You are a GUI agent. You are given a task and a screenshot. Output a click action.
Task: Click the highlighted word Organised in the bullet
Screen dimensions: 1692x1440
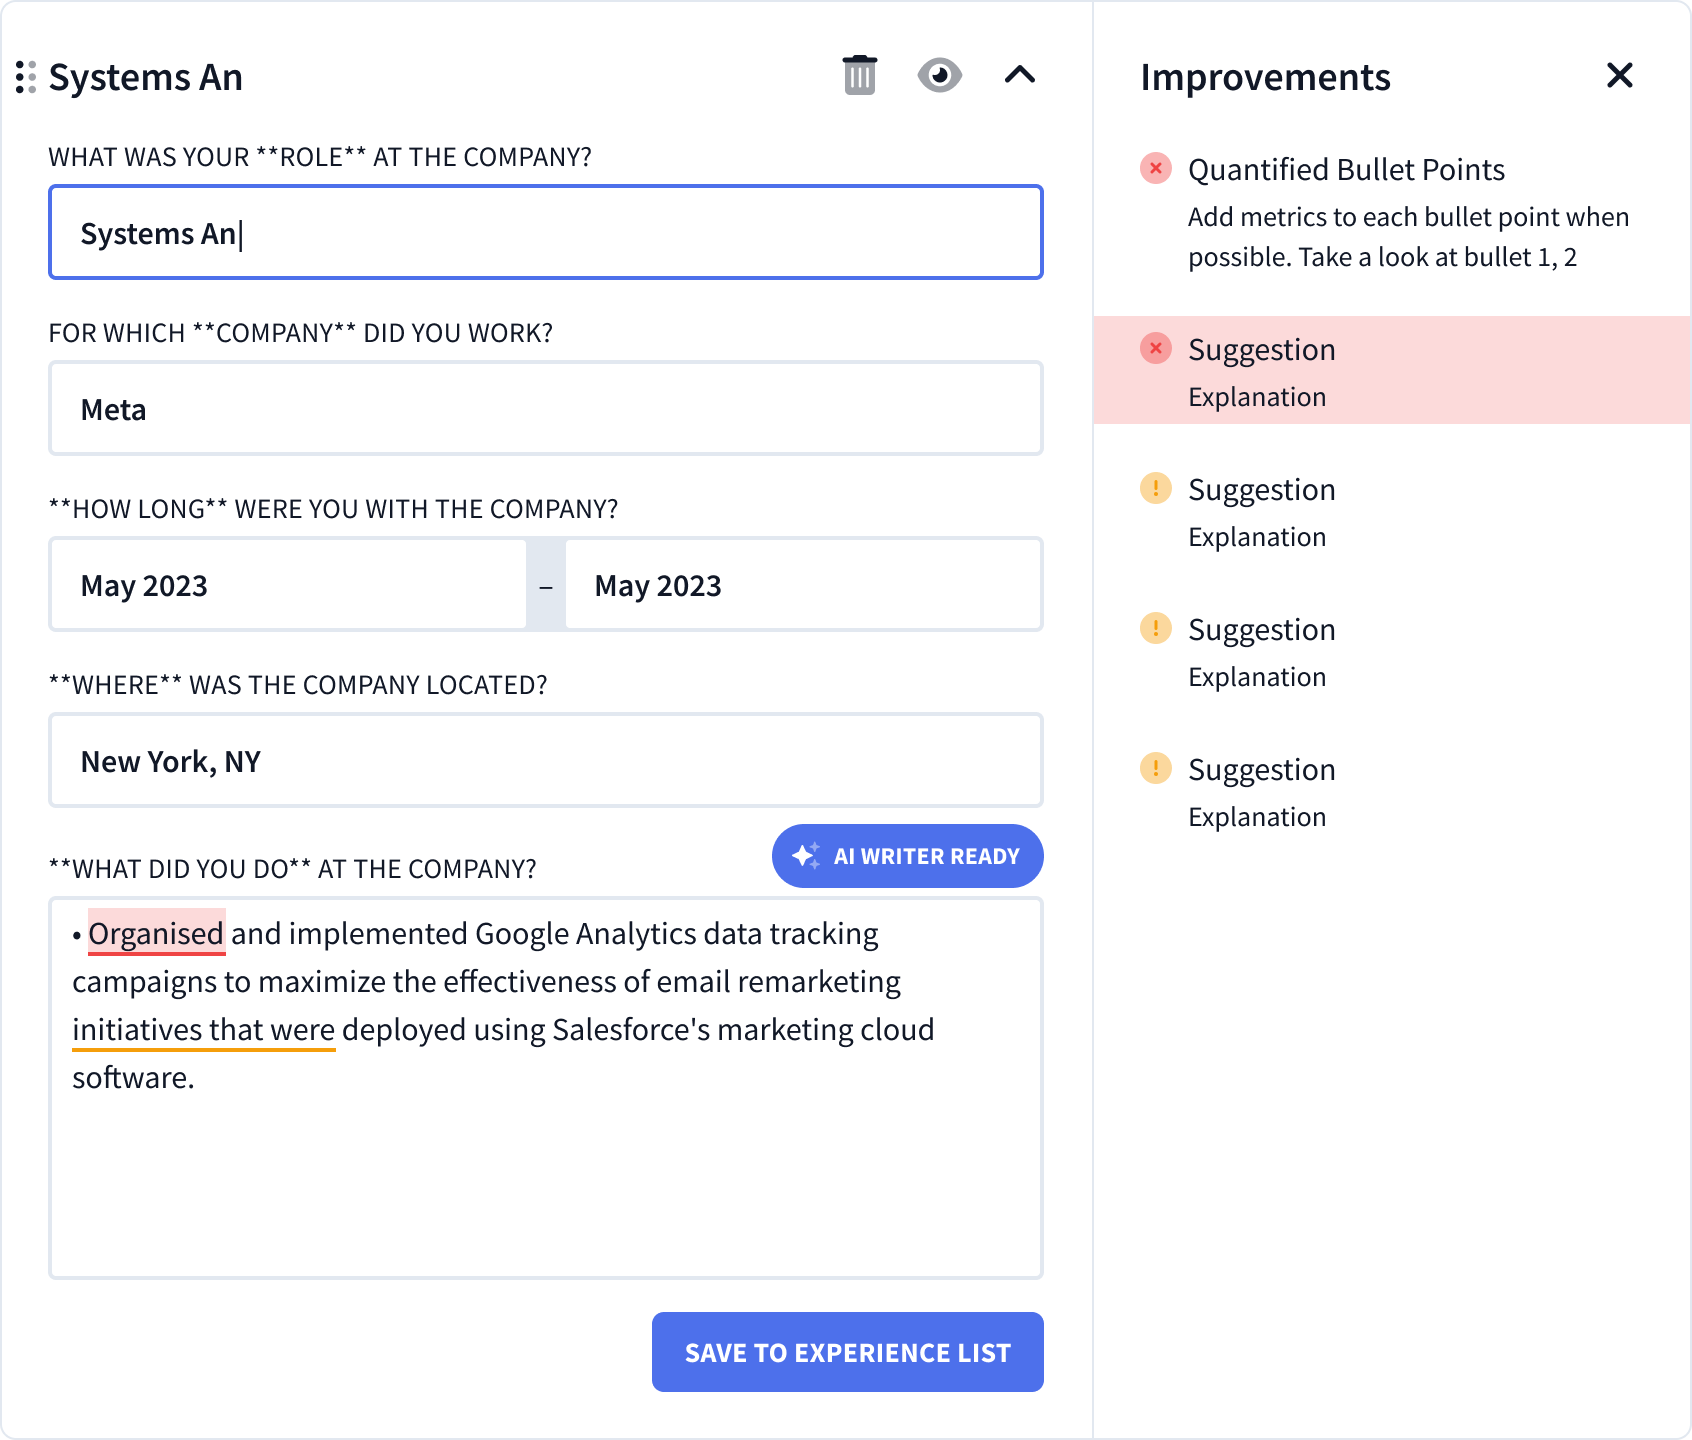tap(156, 933)
